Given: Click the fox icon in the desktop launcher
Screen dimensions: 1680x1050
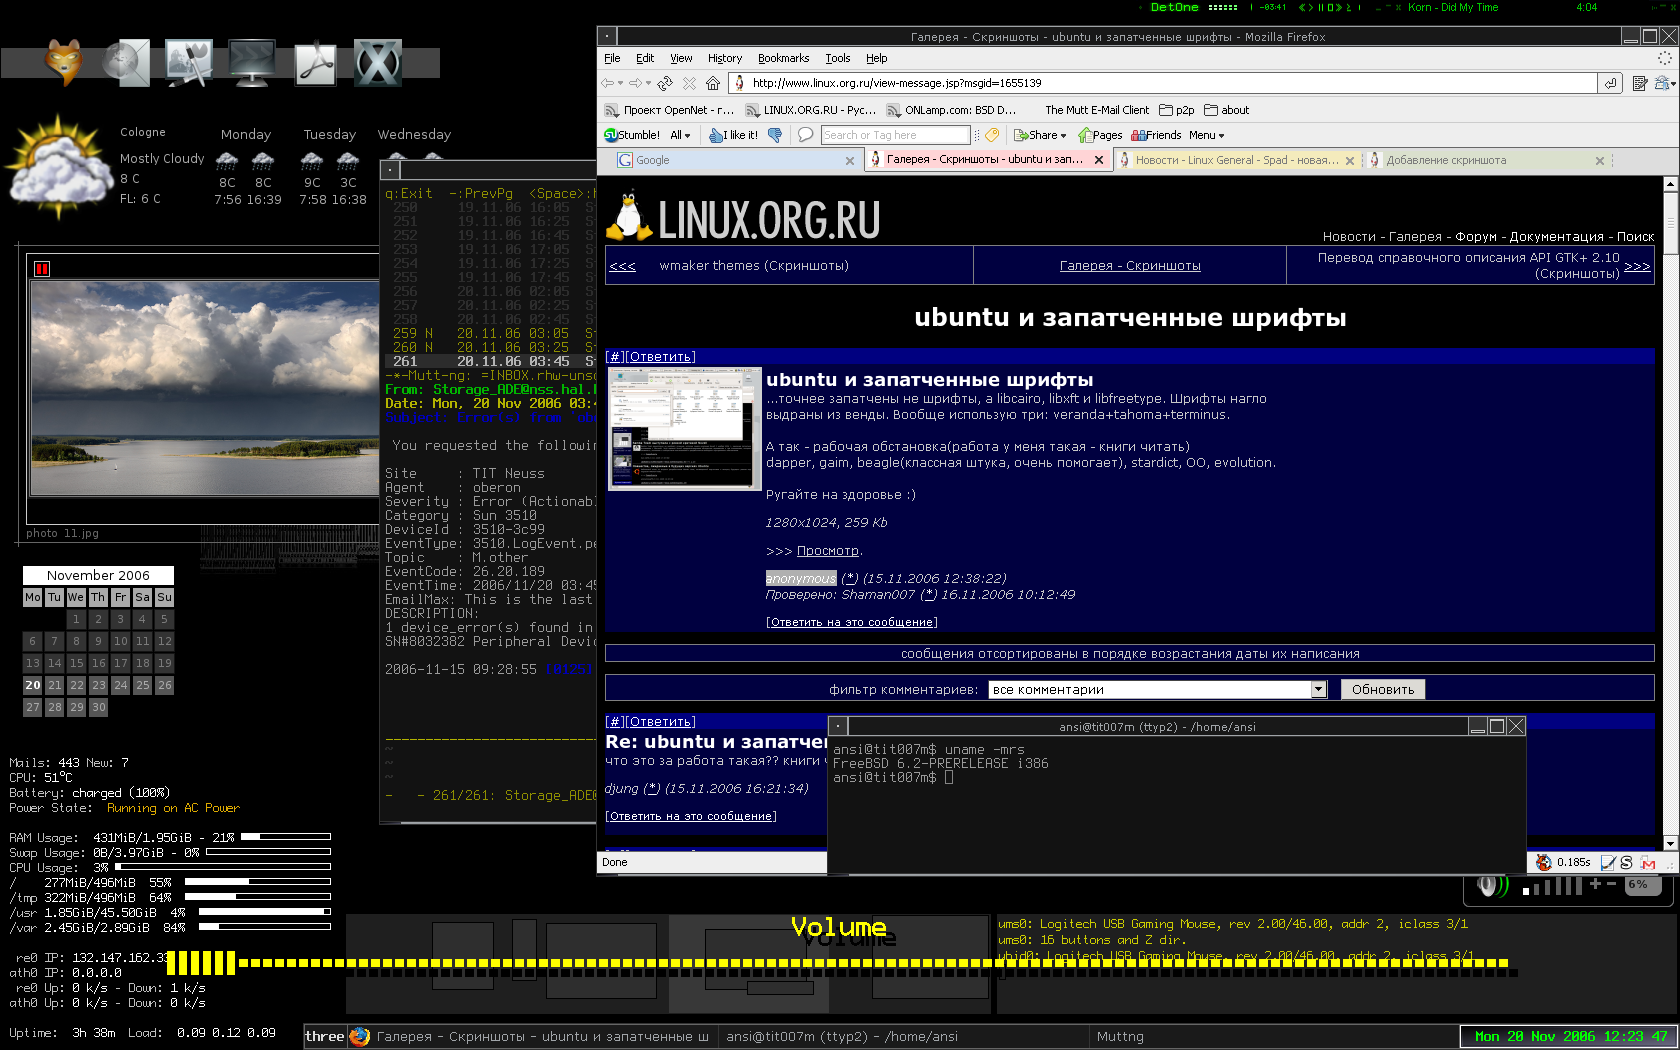Looking at the screenshot, I should (65, 62).
